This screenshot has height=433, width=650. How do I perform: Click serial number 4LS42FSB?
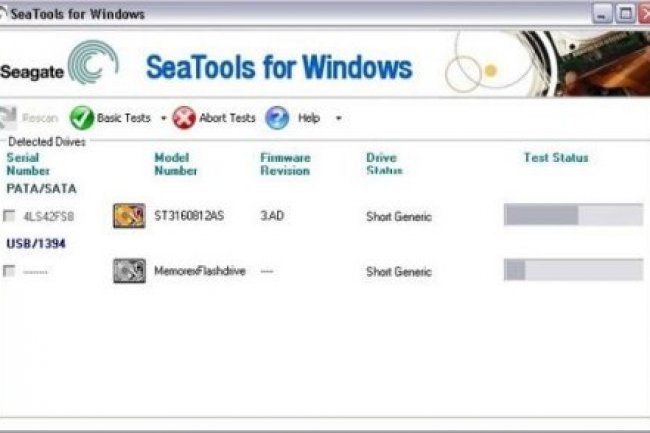49,216
